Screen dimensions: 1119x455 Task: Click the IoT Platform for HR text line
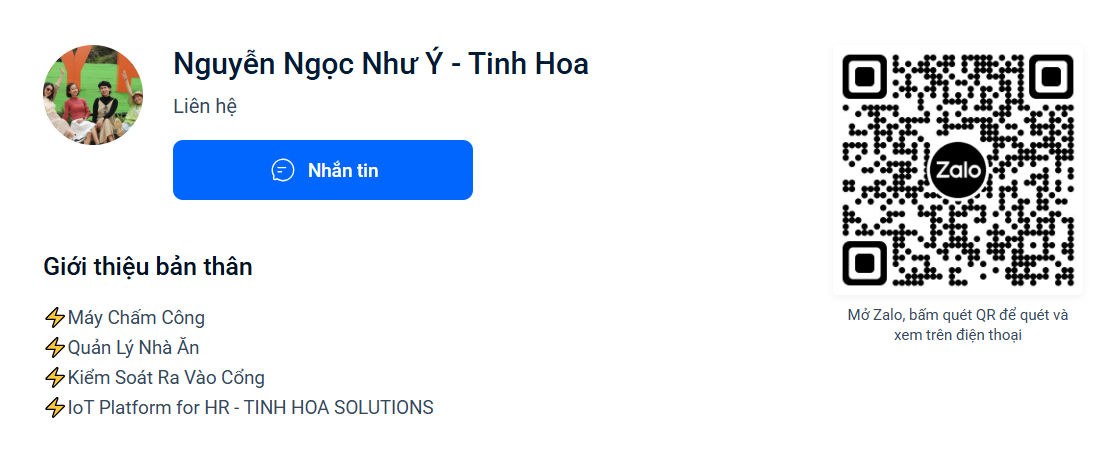point(250,408)
